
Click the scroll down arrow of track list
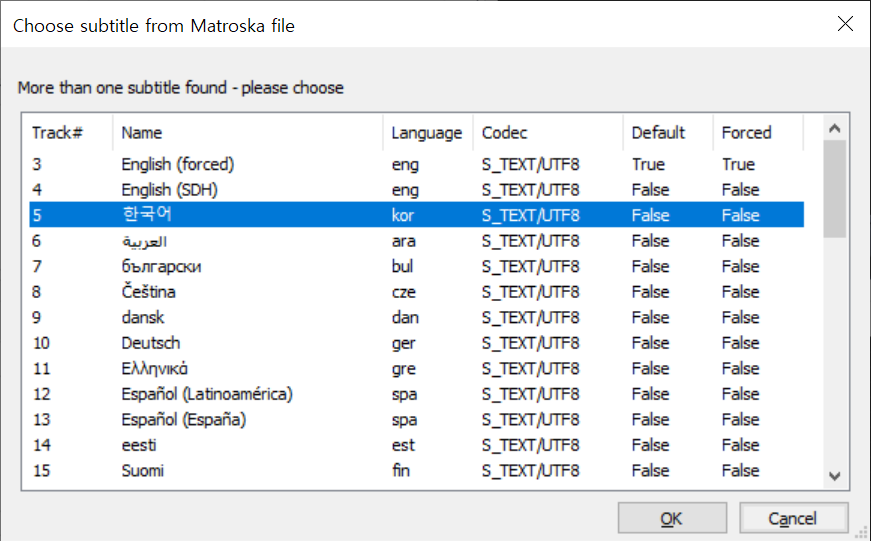[834, 476]
